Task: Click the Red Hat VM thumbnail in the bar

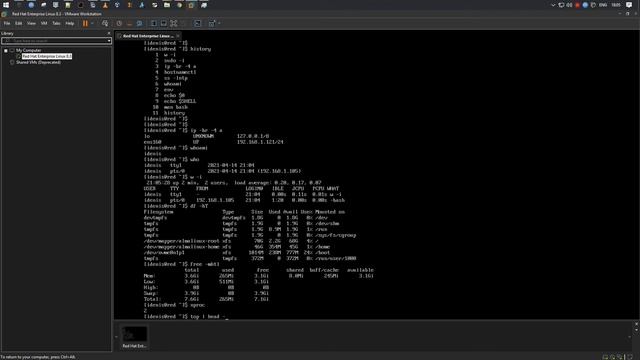Action: point(134,334)
